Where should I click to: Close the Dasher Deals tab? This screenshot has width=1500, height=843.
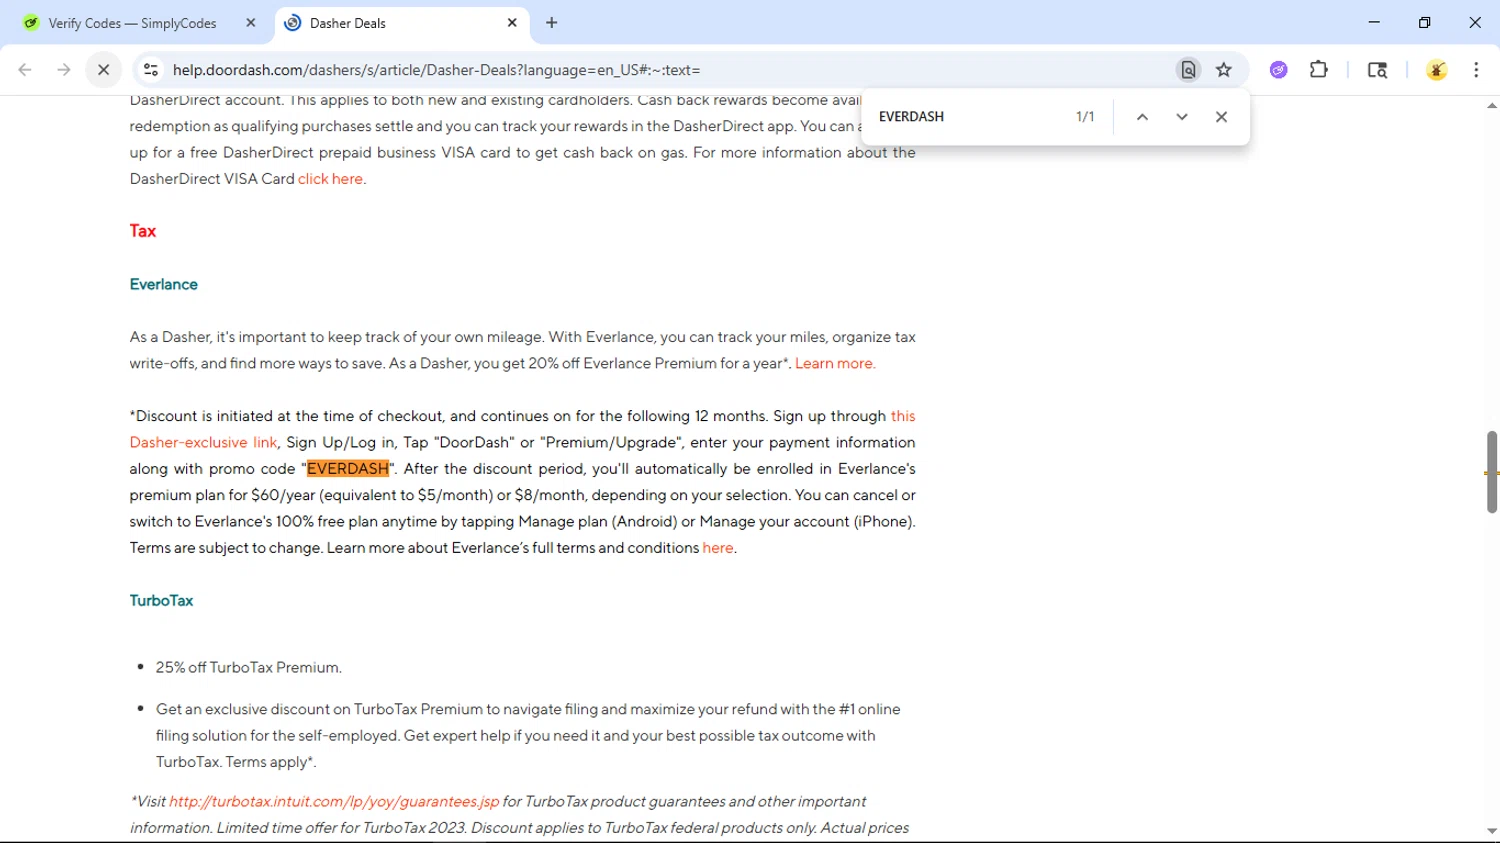(x=512, y=23)
